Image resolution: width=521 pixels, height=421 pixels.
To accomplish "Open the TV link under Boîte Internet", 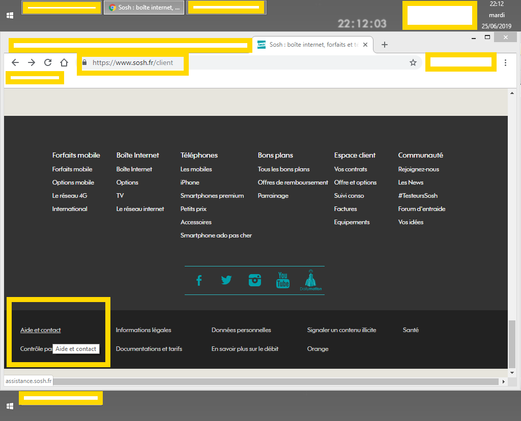I will coord(120,196).
